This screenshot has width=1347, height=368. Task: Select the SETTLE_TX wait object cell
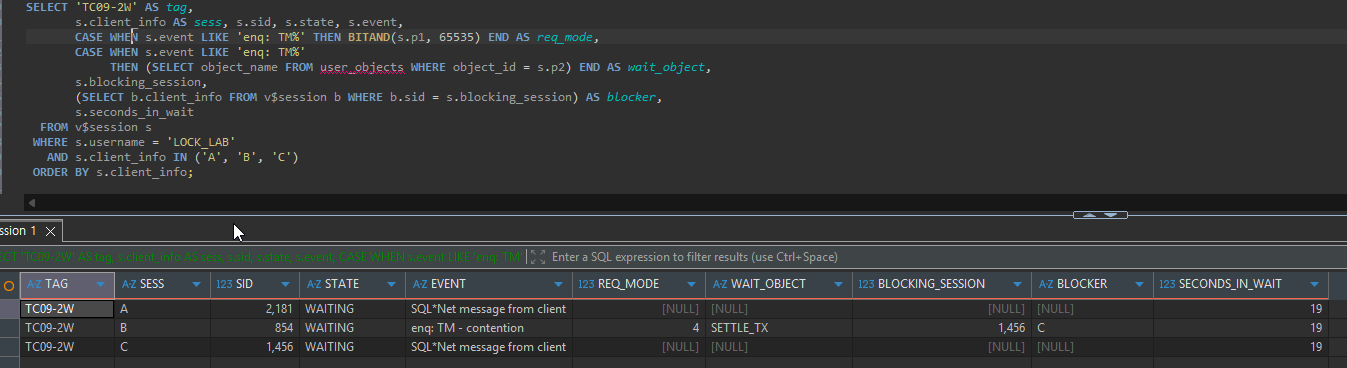click(778, 328)
